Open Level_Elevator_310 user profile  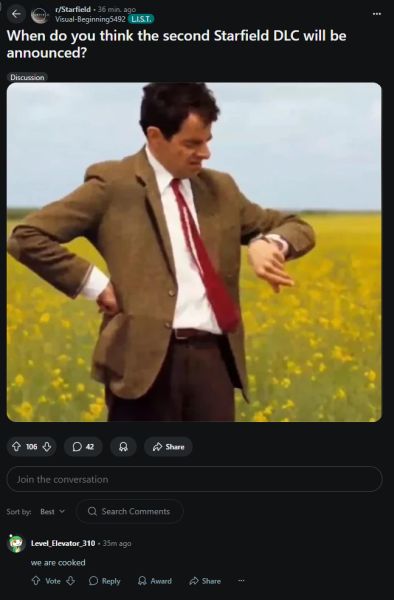click(x=63, y=543)
